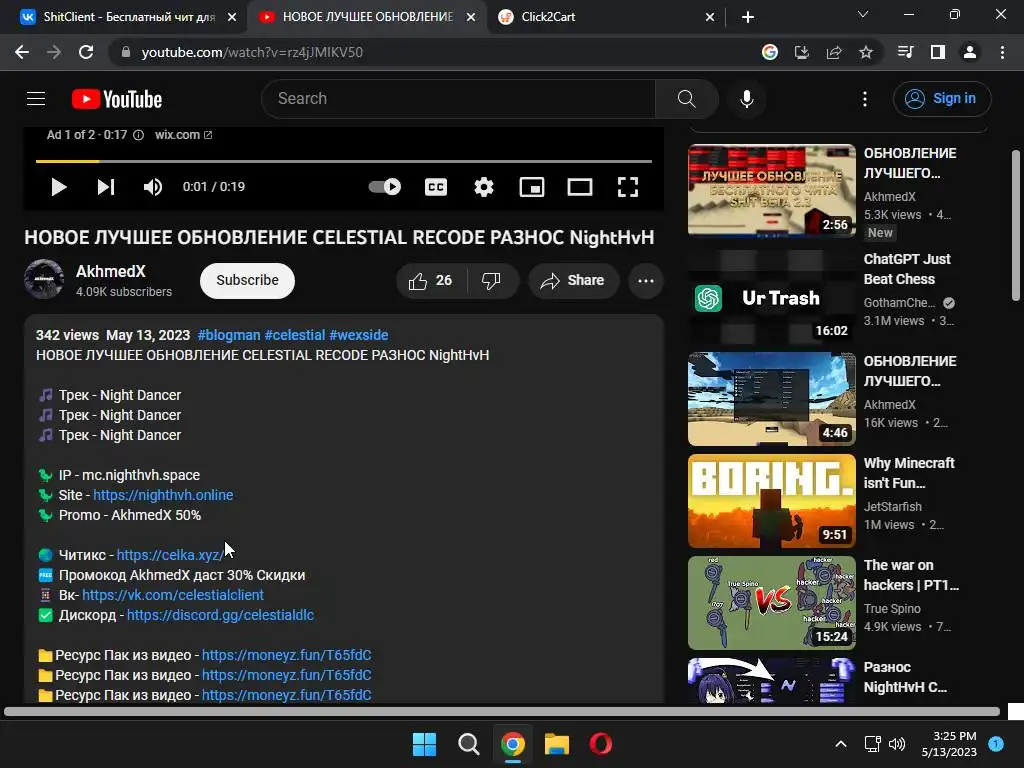Open taskbar search
Screen dimensions: 1024x768
468,744
